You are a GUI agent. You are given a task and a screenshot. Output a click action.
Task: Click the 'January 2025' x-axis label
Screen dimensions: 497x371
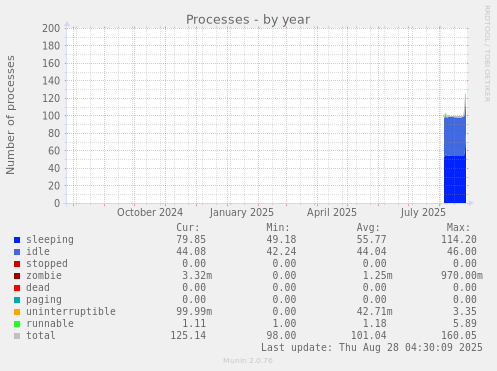[241, 213]
